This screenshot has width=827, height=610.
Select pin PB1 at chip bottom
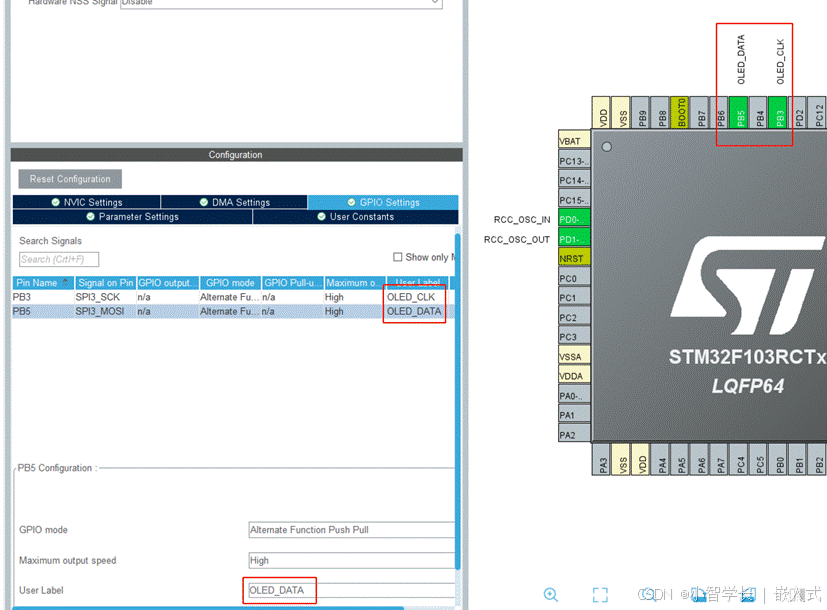799,459
